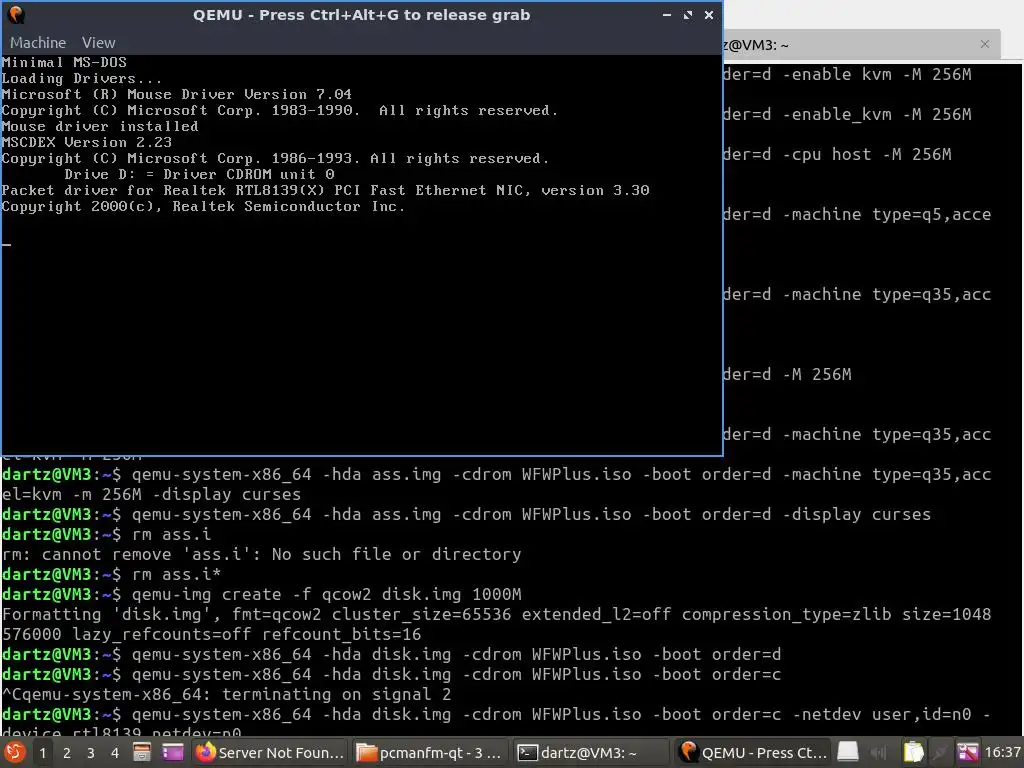The image size is (1024, 768).
Task: Switch to workspace 2
Action: (x=67, y=753)
